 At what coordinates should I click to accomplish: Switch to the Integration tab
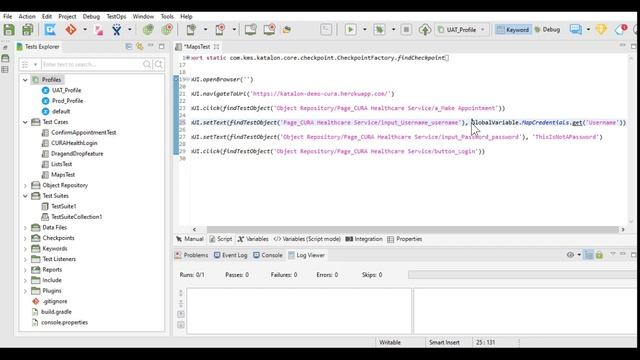coord(364,239)
